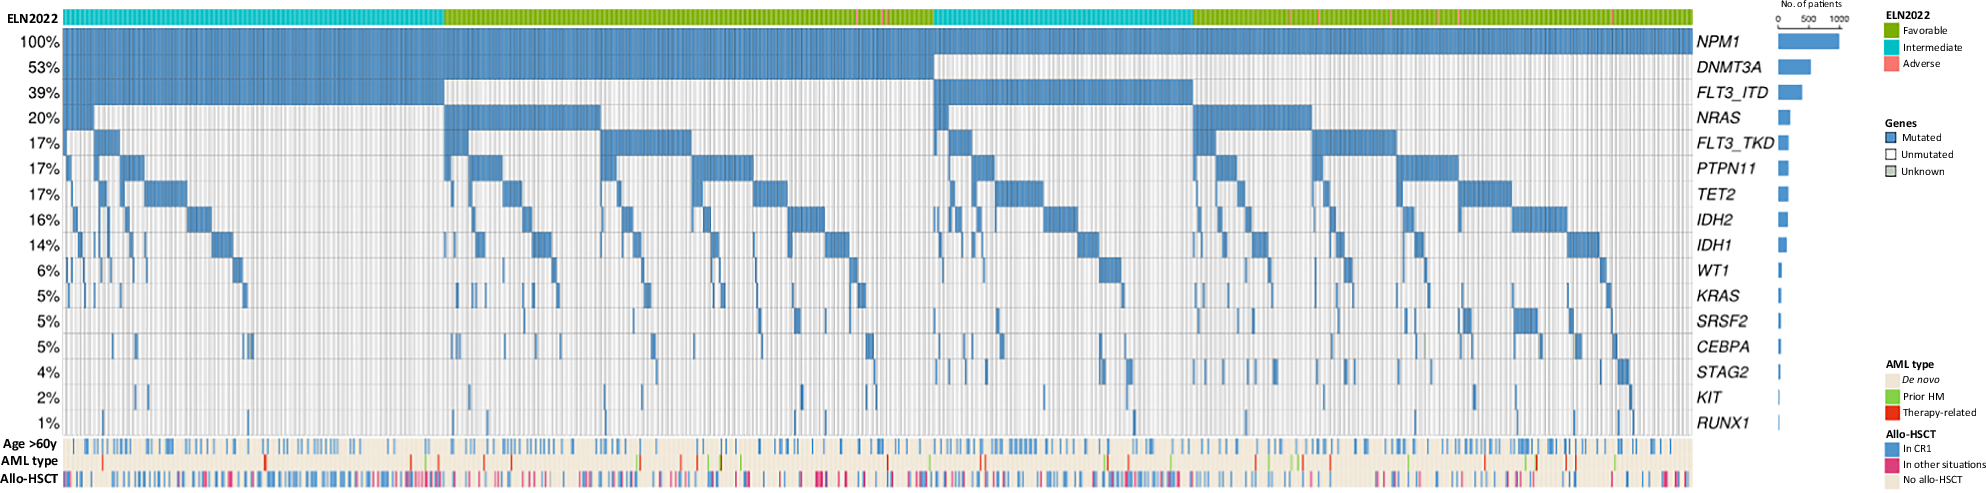Click the 53% frequency value
The height and width of the screenshot is (493, 1986).
44,68
